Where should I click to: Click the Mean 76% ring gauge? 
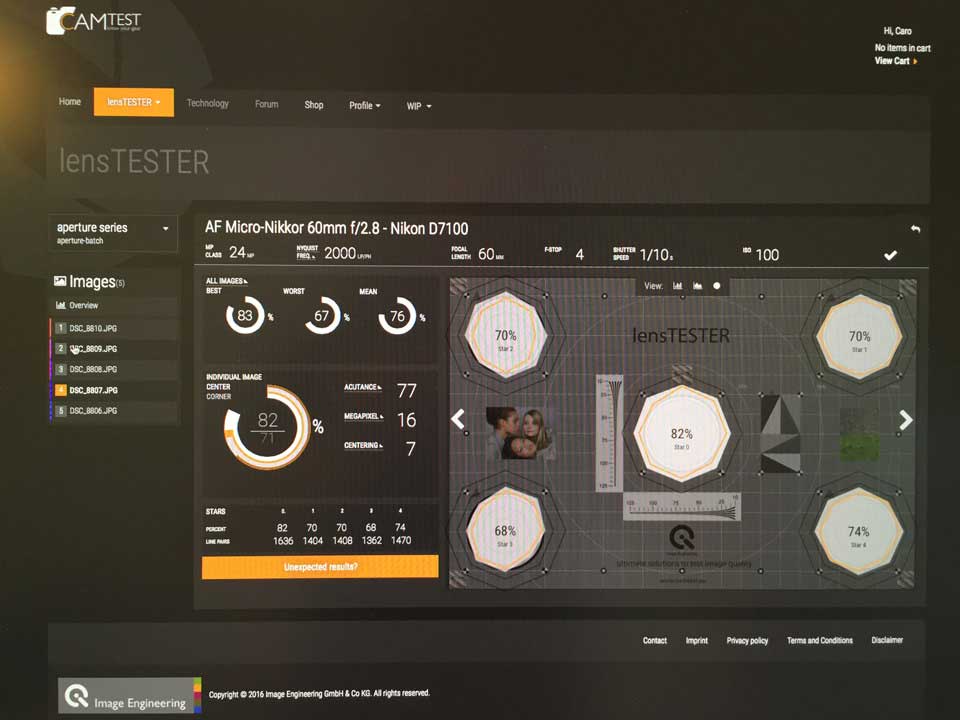tap(397, 316)
